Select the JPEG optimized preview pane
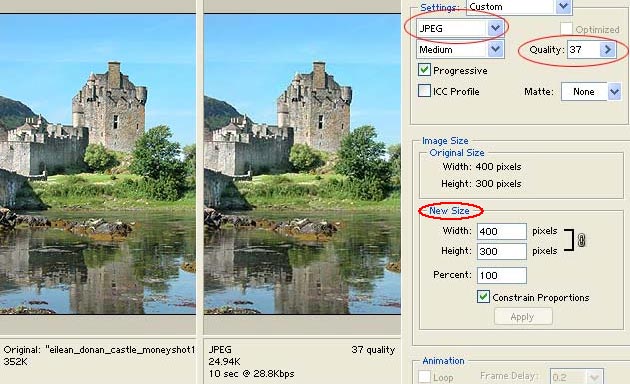This screenshot has width=630, height=384. [302, 164]
